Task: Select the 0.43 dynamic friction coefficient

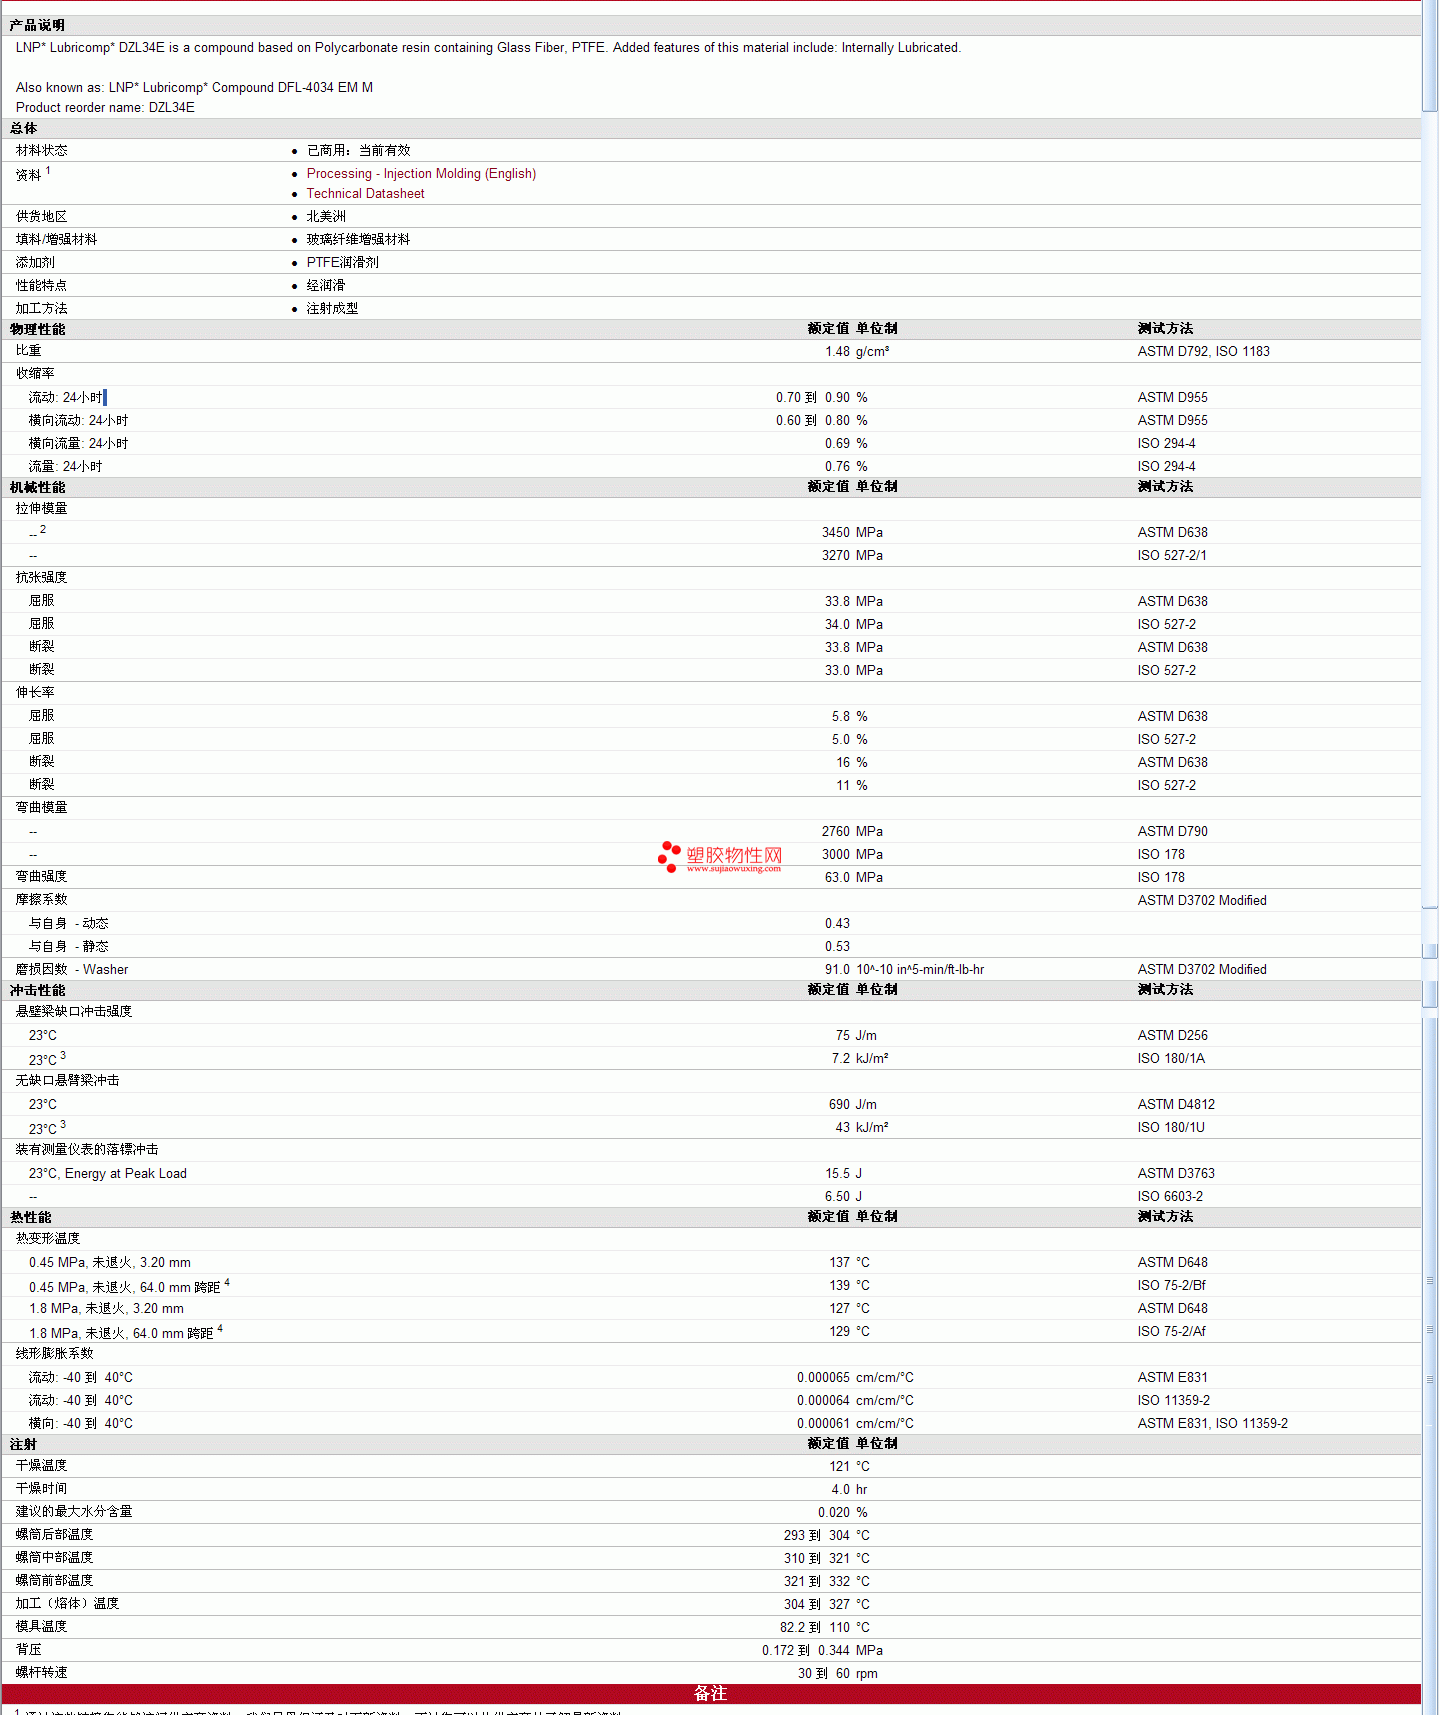Action: point(837,924)
